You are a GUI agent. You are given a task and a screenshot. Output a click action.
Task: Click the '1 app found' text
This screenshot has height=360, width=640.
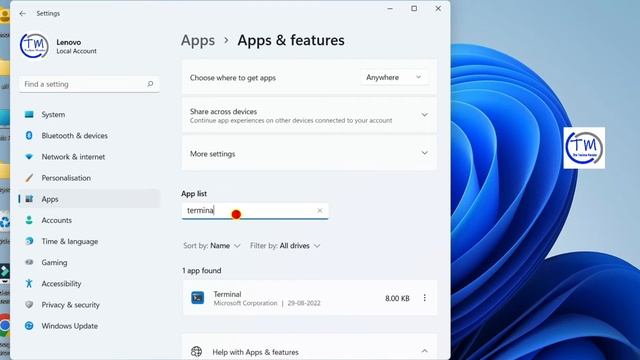202,271
